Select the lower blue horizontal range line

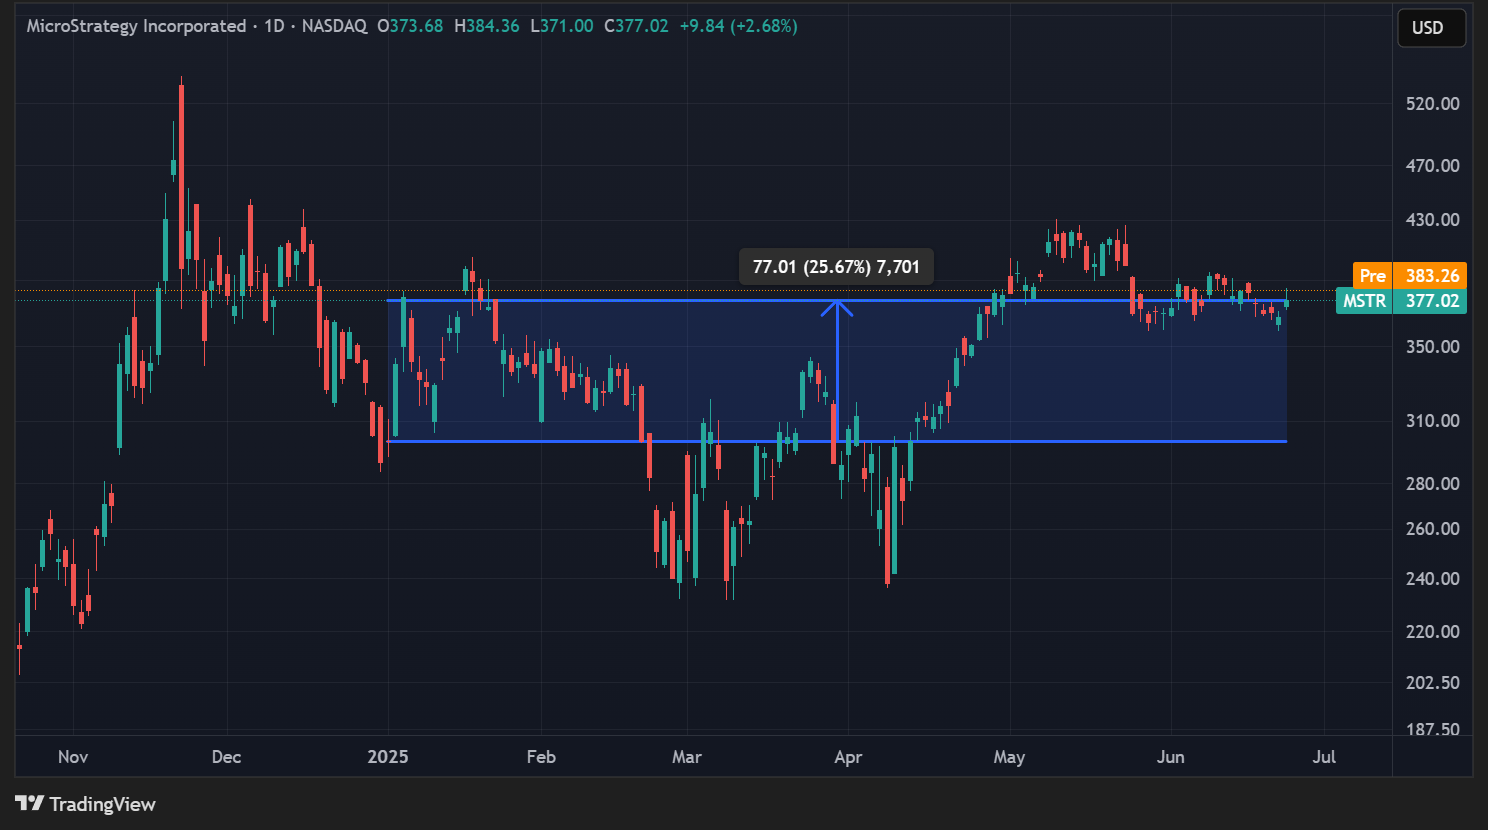(560, 441)
